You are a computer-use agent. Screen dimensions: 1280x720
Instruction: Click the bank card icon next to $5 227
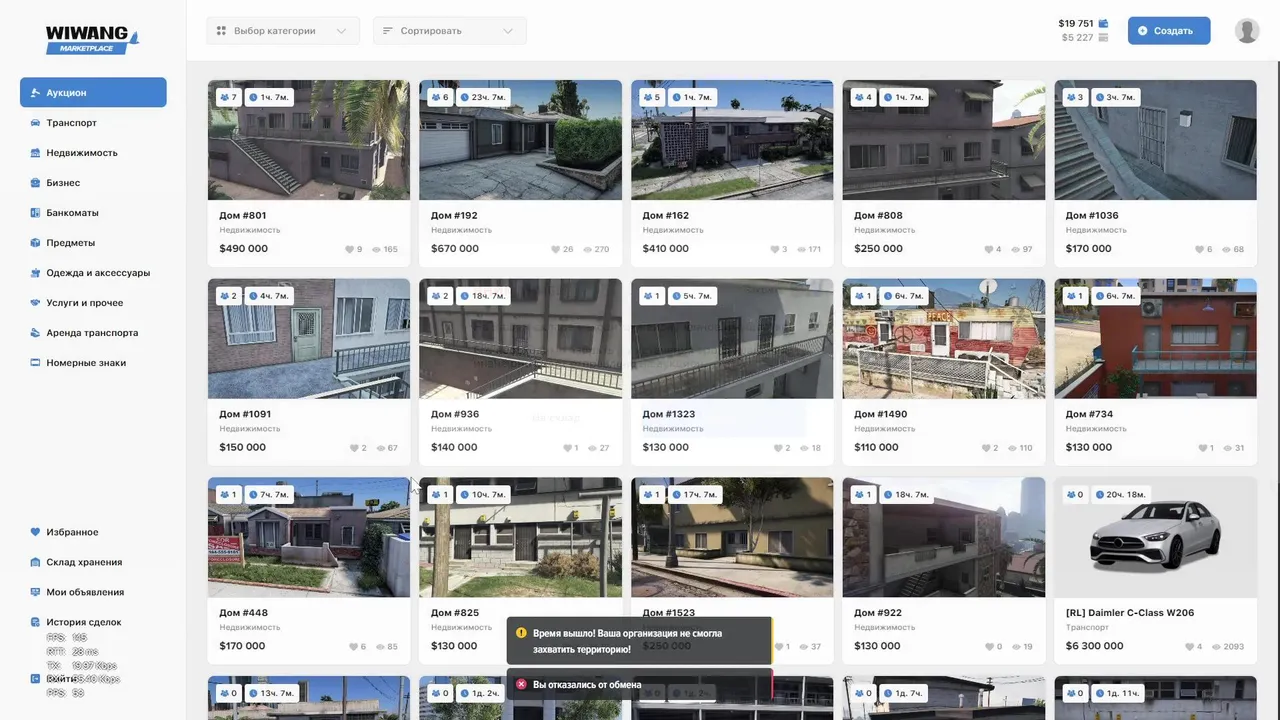(1103, 38)
